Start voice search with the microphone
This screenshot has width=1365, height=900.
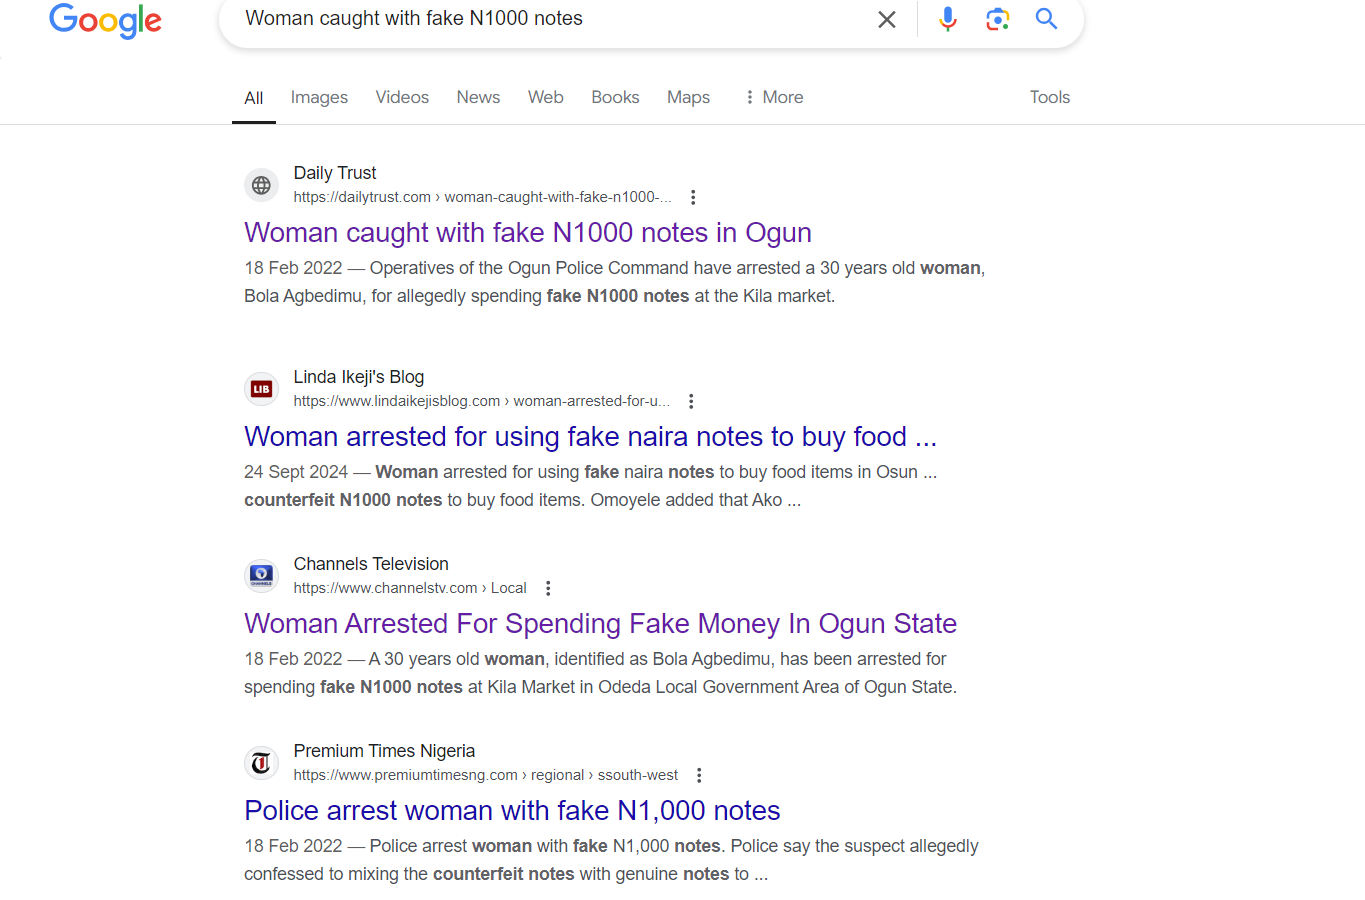[947, 19]
